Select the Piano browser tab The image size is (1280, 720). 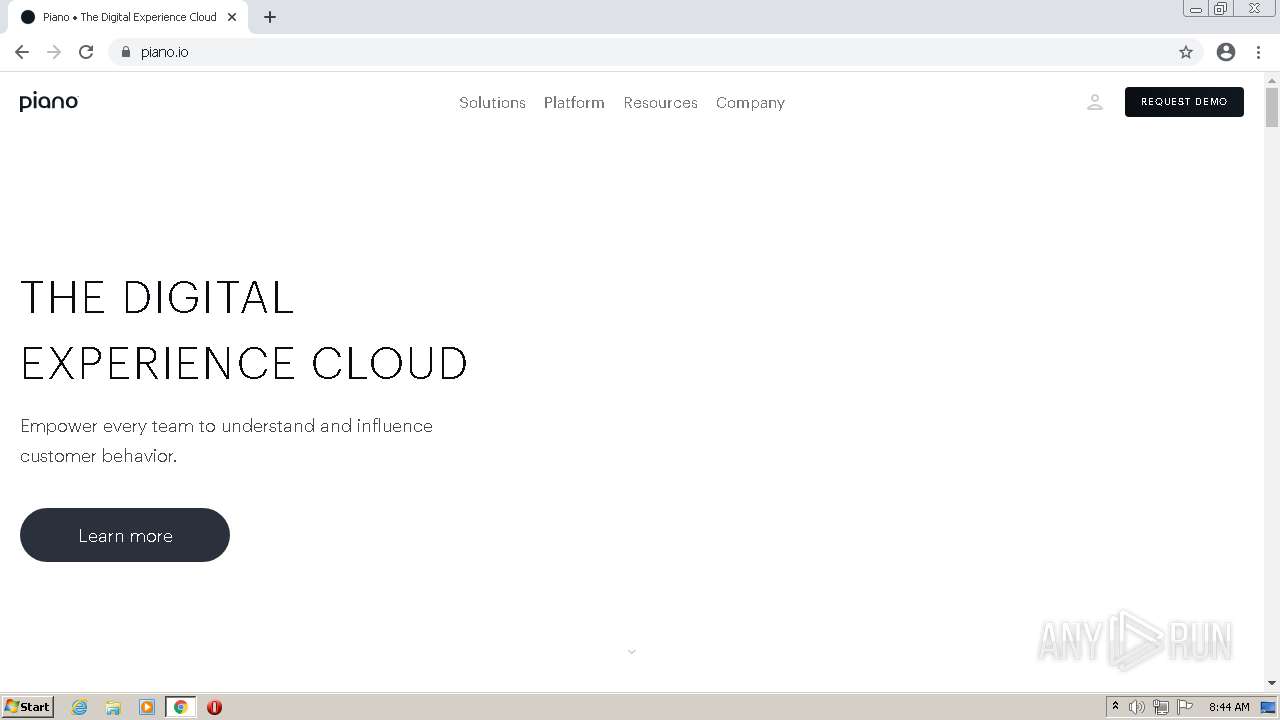point(127,17)
